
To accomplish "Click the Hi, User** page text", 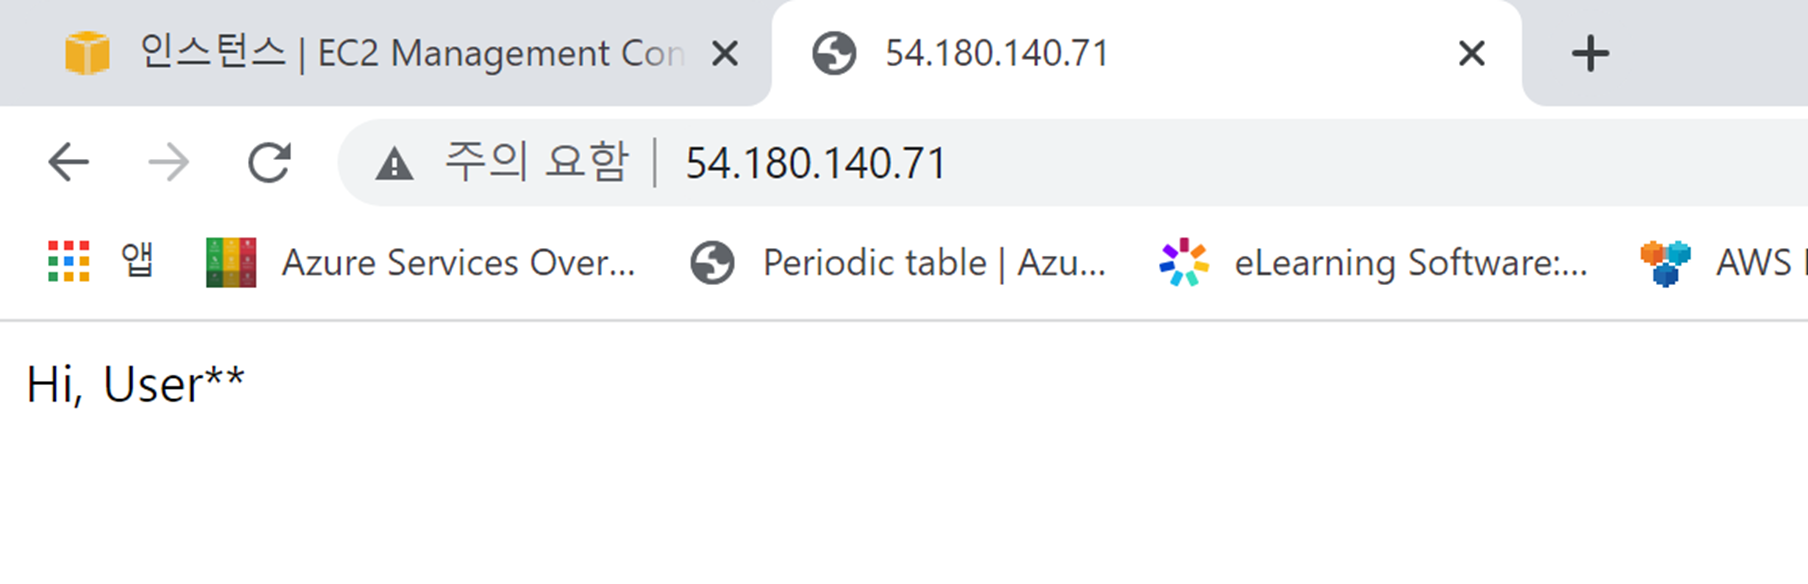I will pyautogui.click(x=135, y=385).
